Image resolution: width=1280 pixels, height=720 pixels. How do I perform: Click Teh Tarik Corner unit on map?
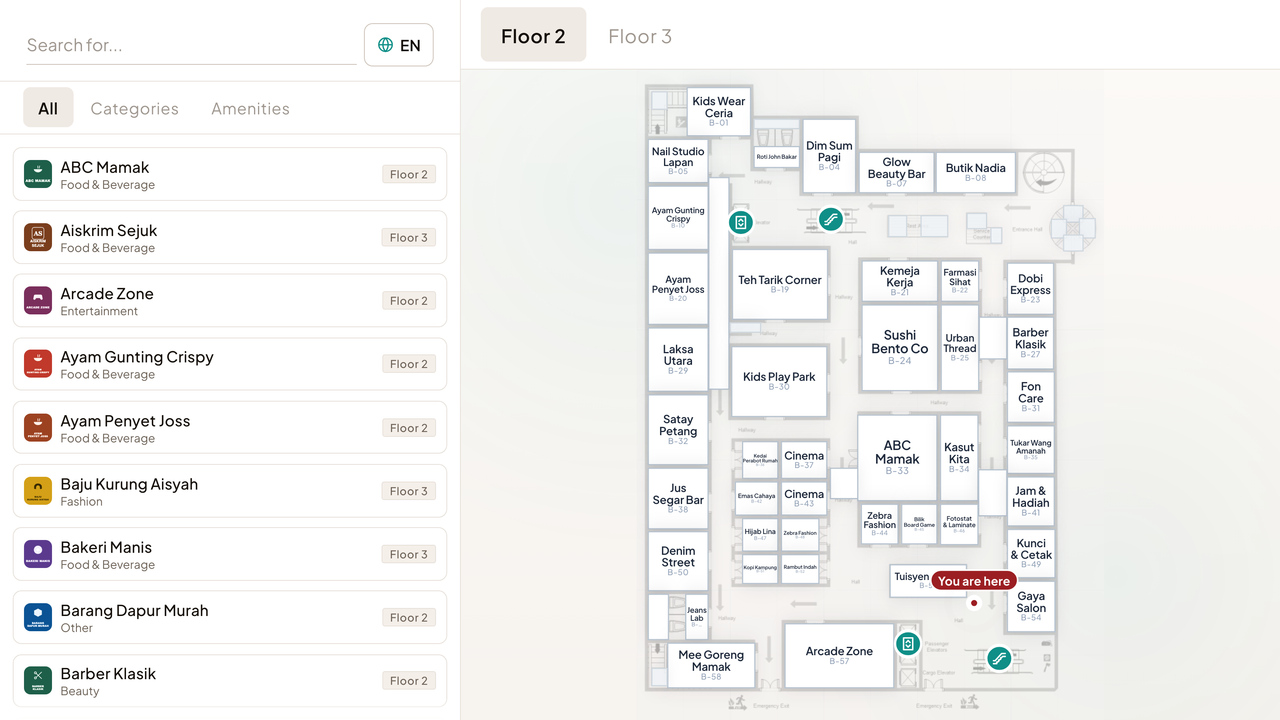[x=780, y=284]
